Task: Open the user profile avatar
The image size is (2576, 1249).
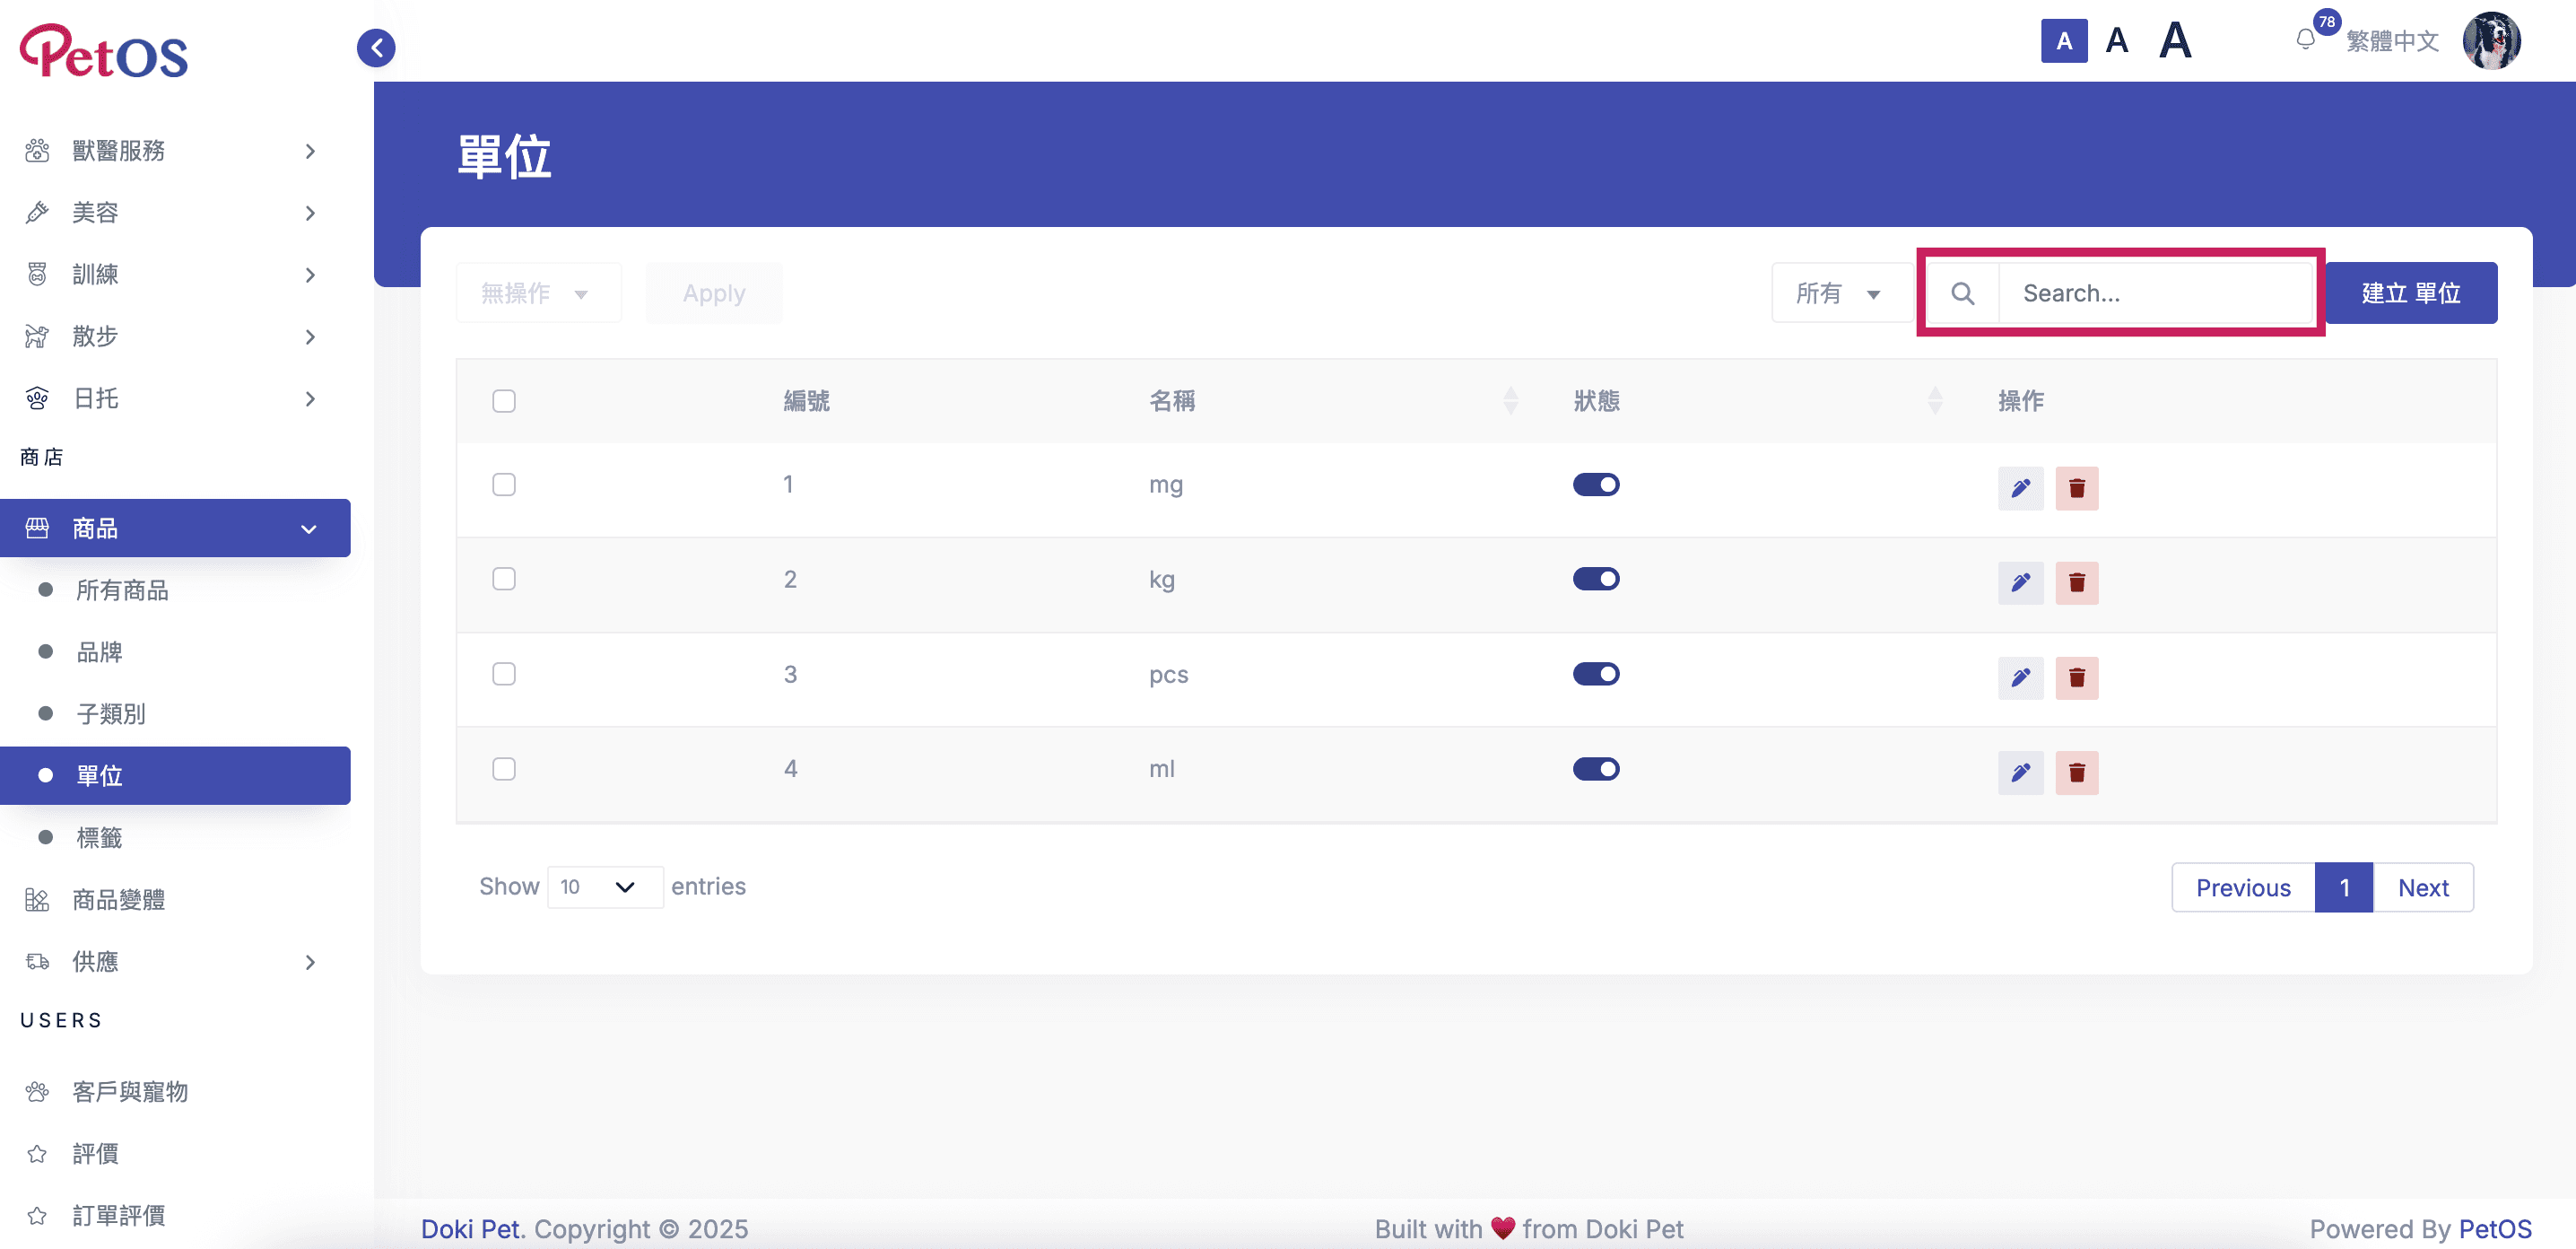Action: click(2490, 41)
